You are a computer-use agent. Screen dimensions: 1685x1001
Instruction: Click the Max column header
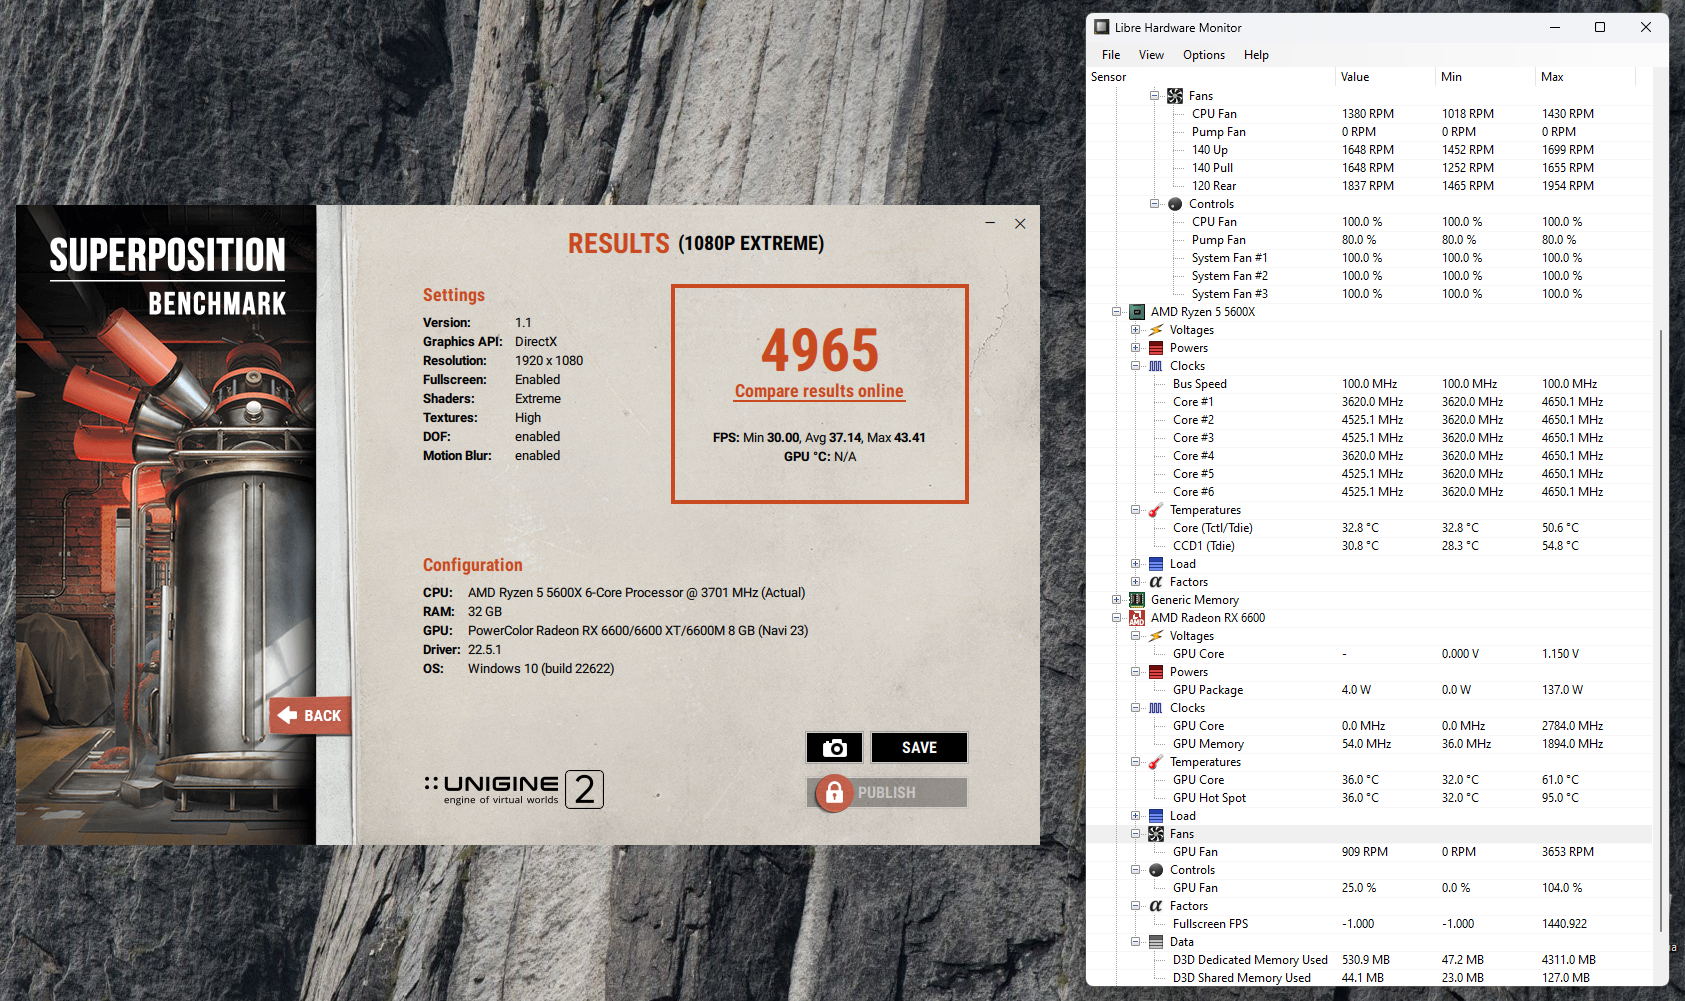tap(1585, 77)
